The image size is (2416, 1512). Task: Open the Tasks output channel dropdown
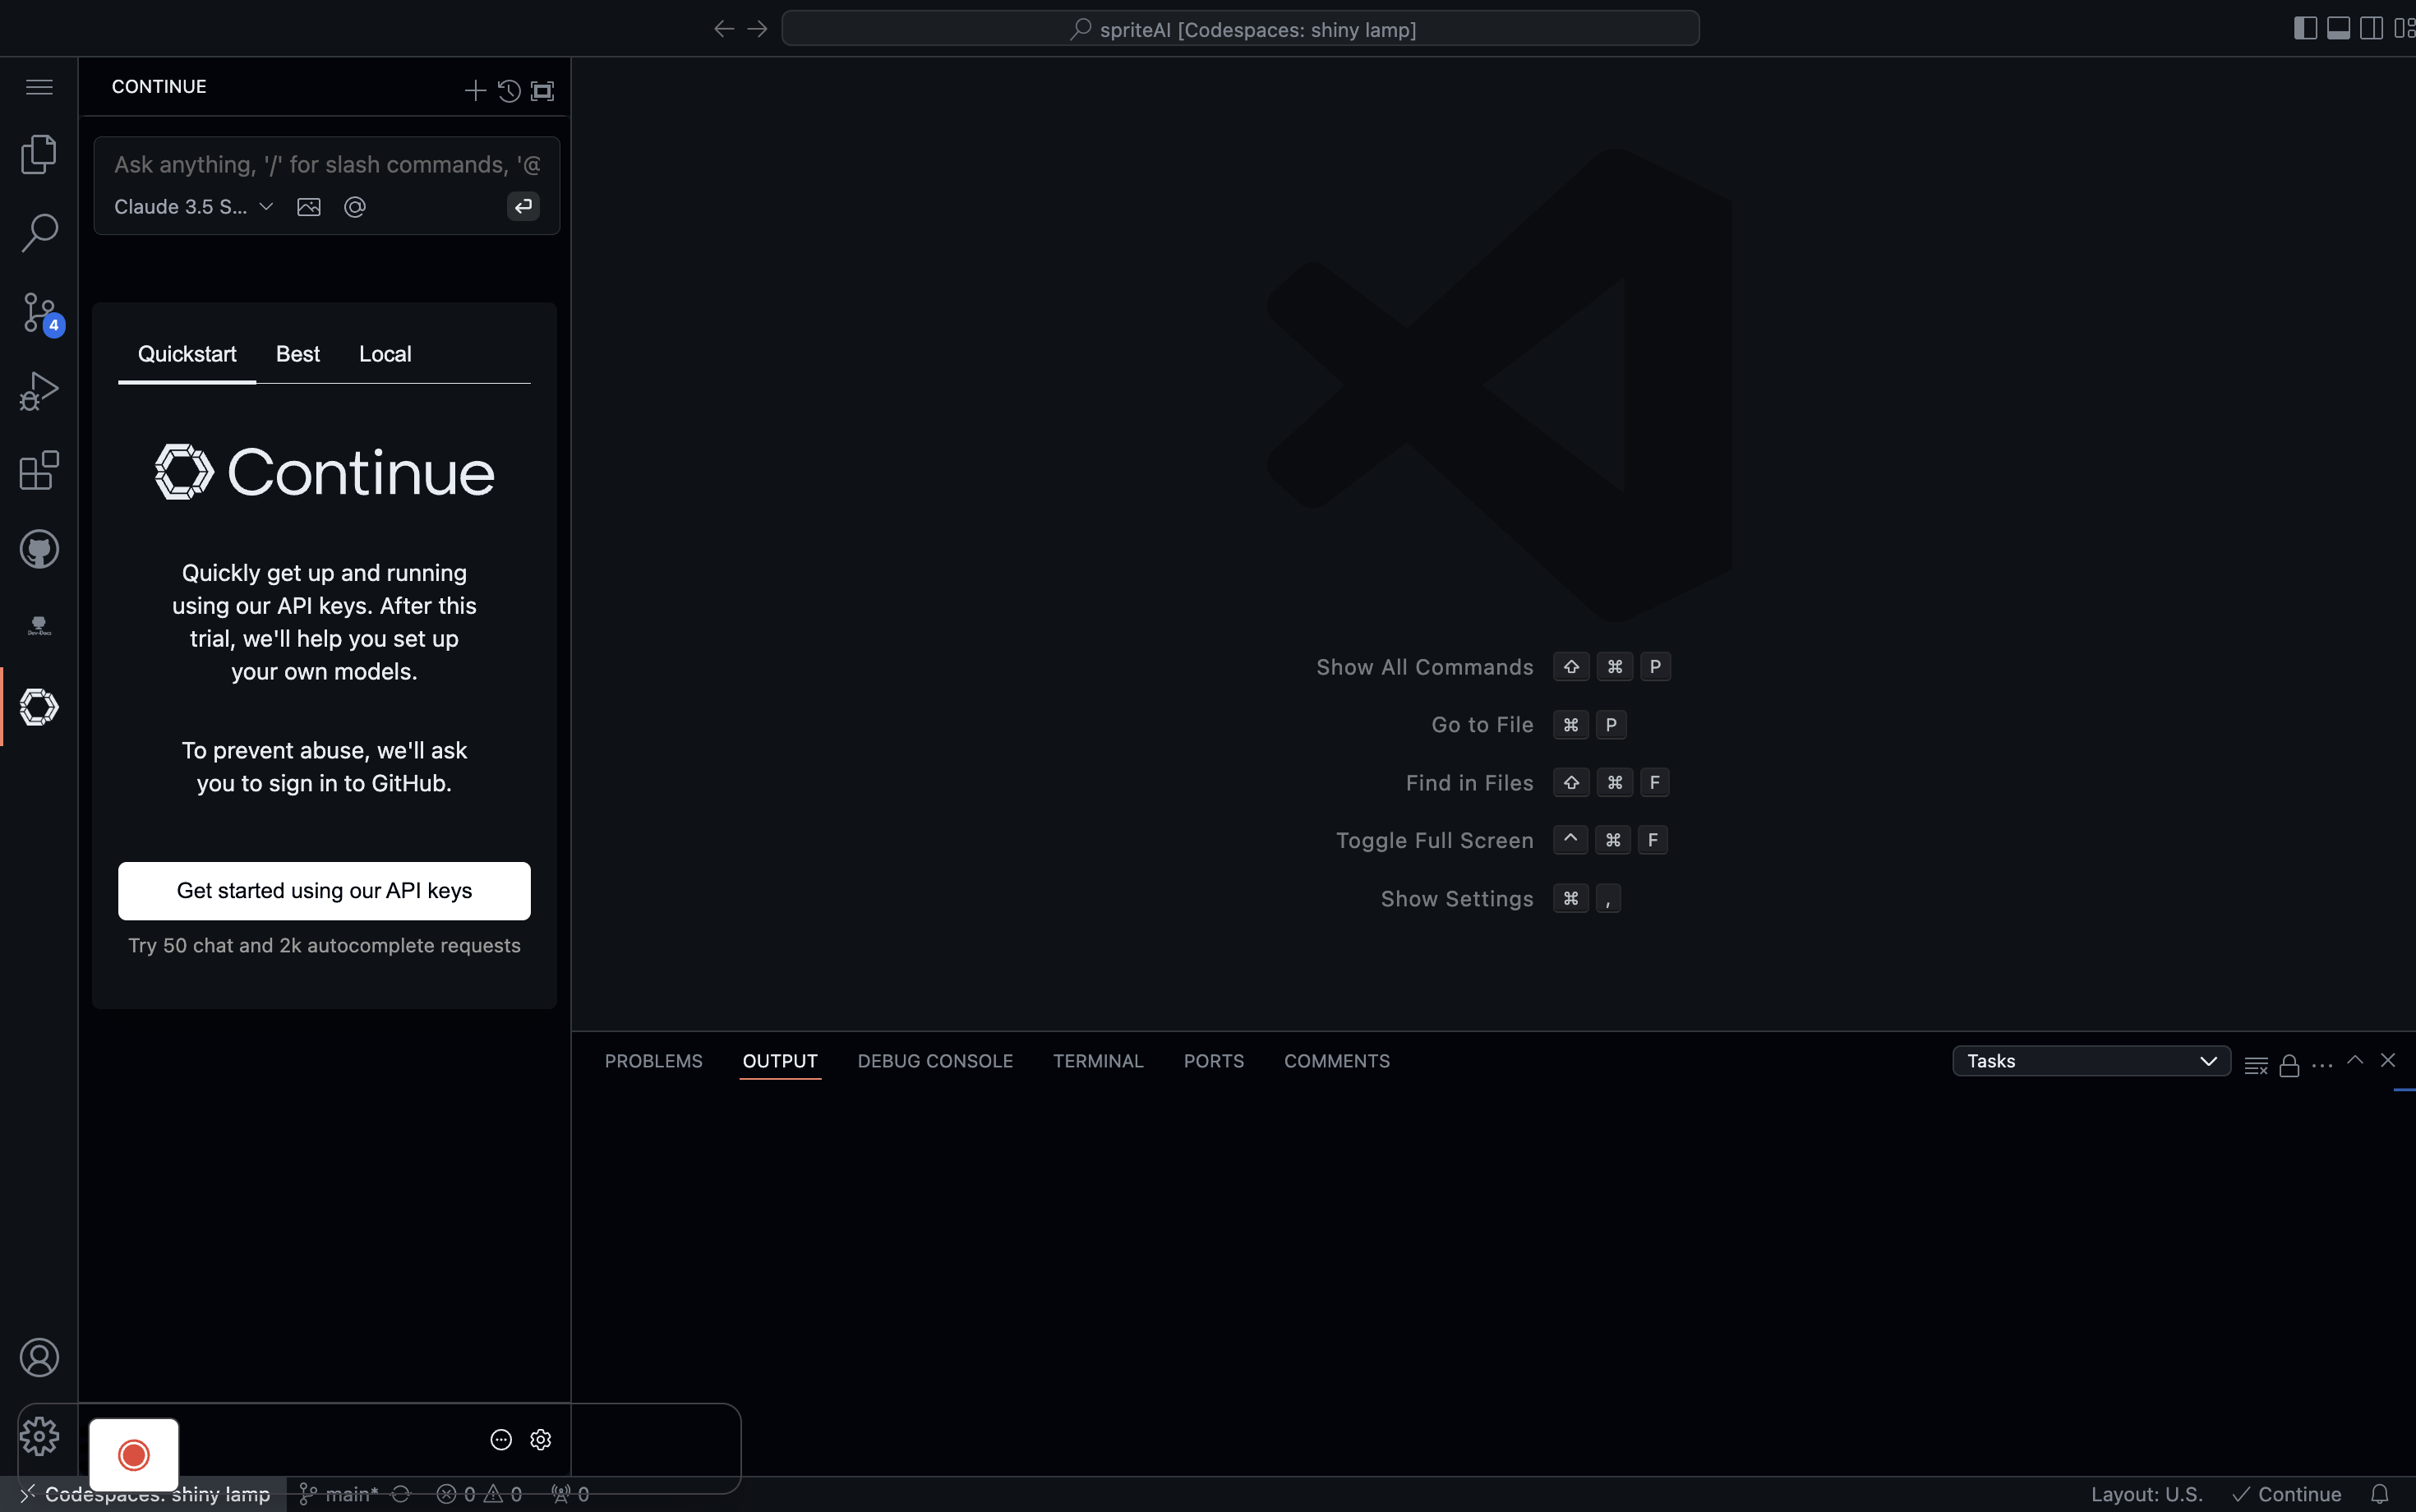pos(2090,1060)
